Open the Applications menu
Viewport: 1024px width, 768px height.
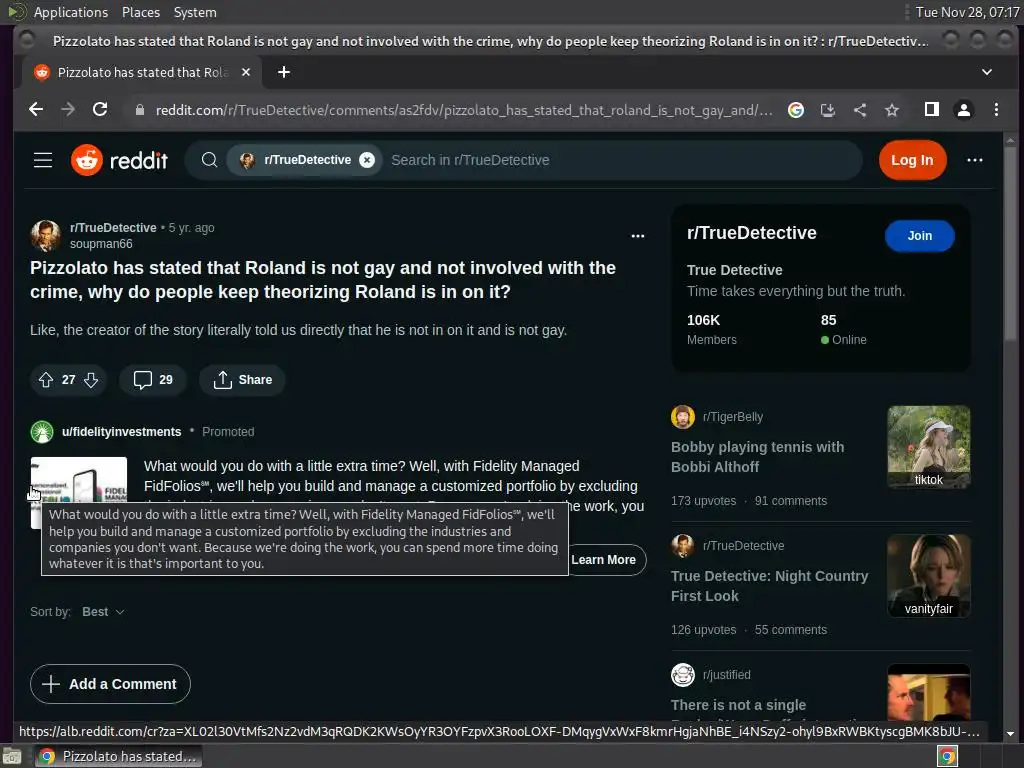(71, 12)
